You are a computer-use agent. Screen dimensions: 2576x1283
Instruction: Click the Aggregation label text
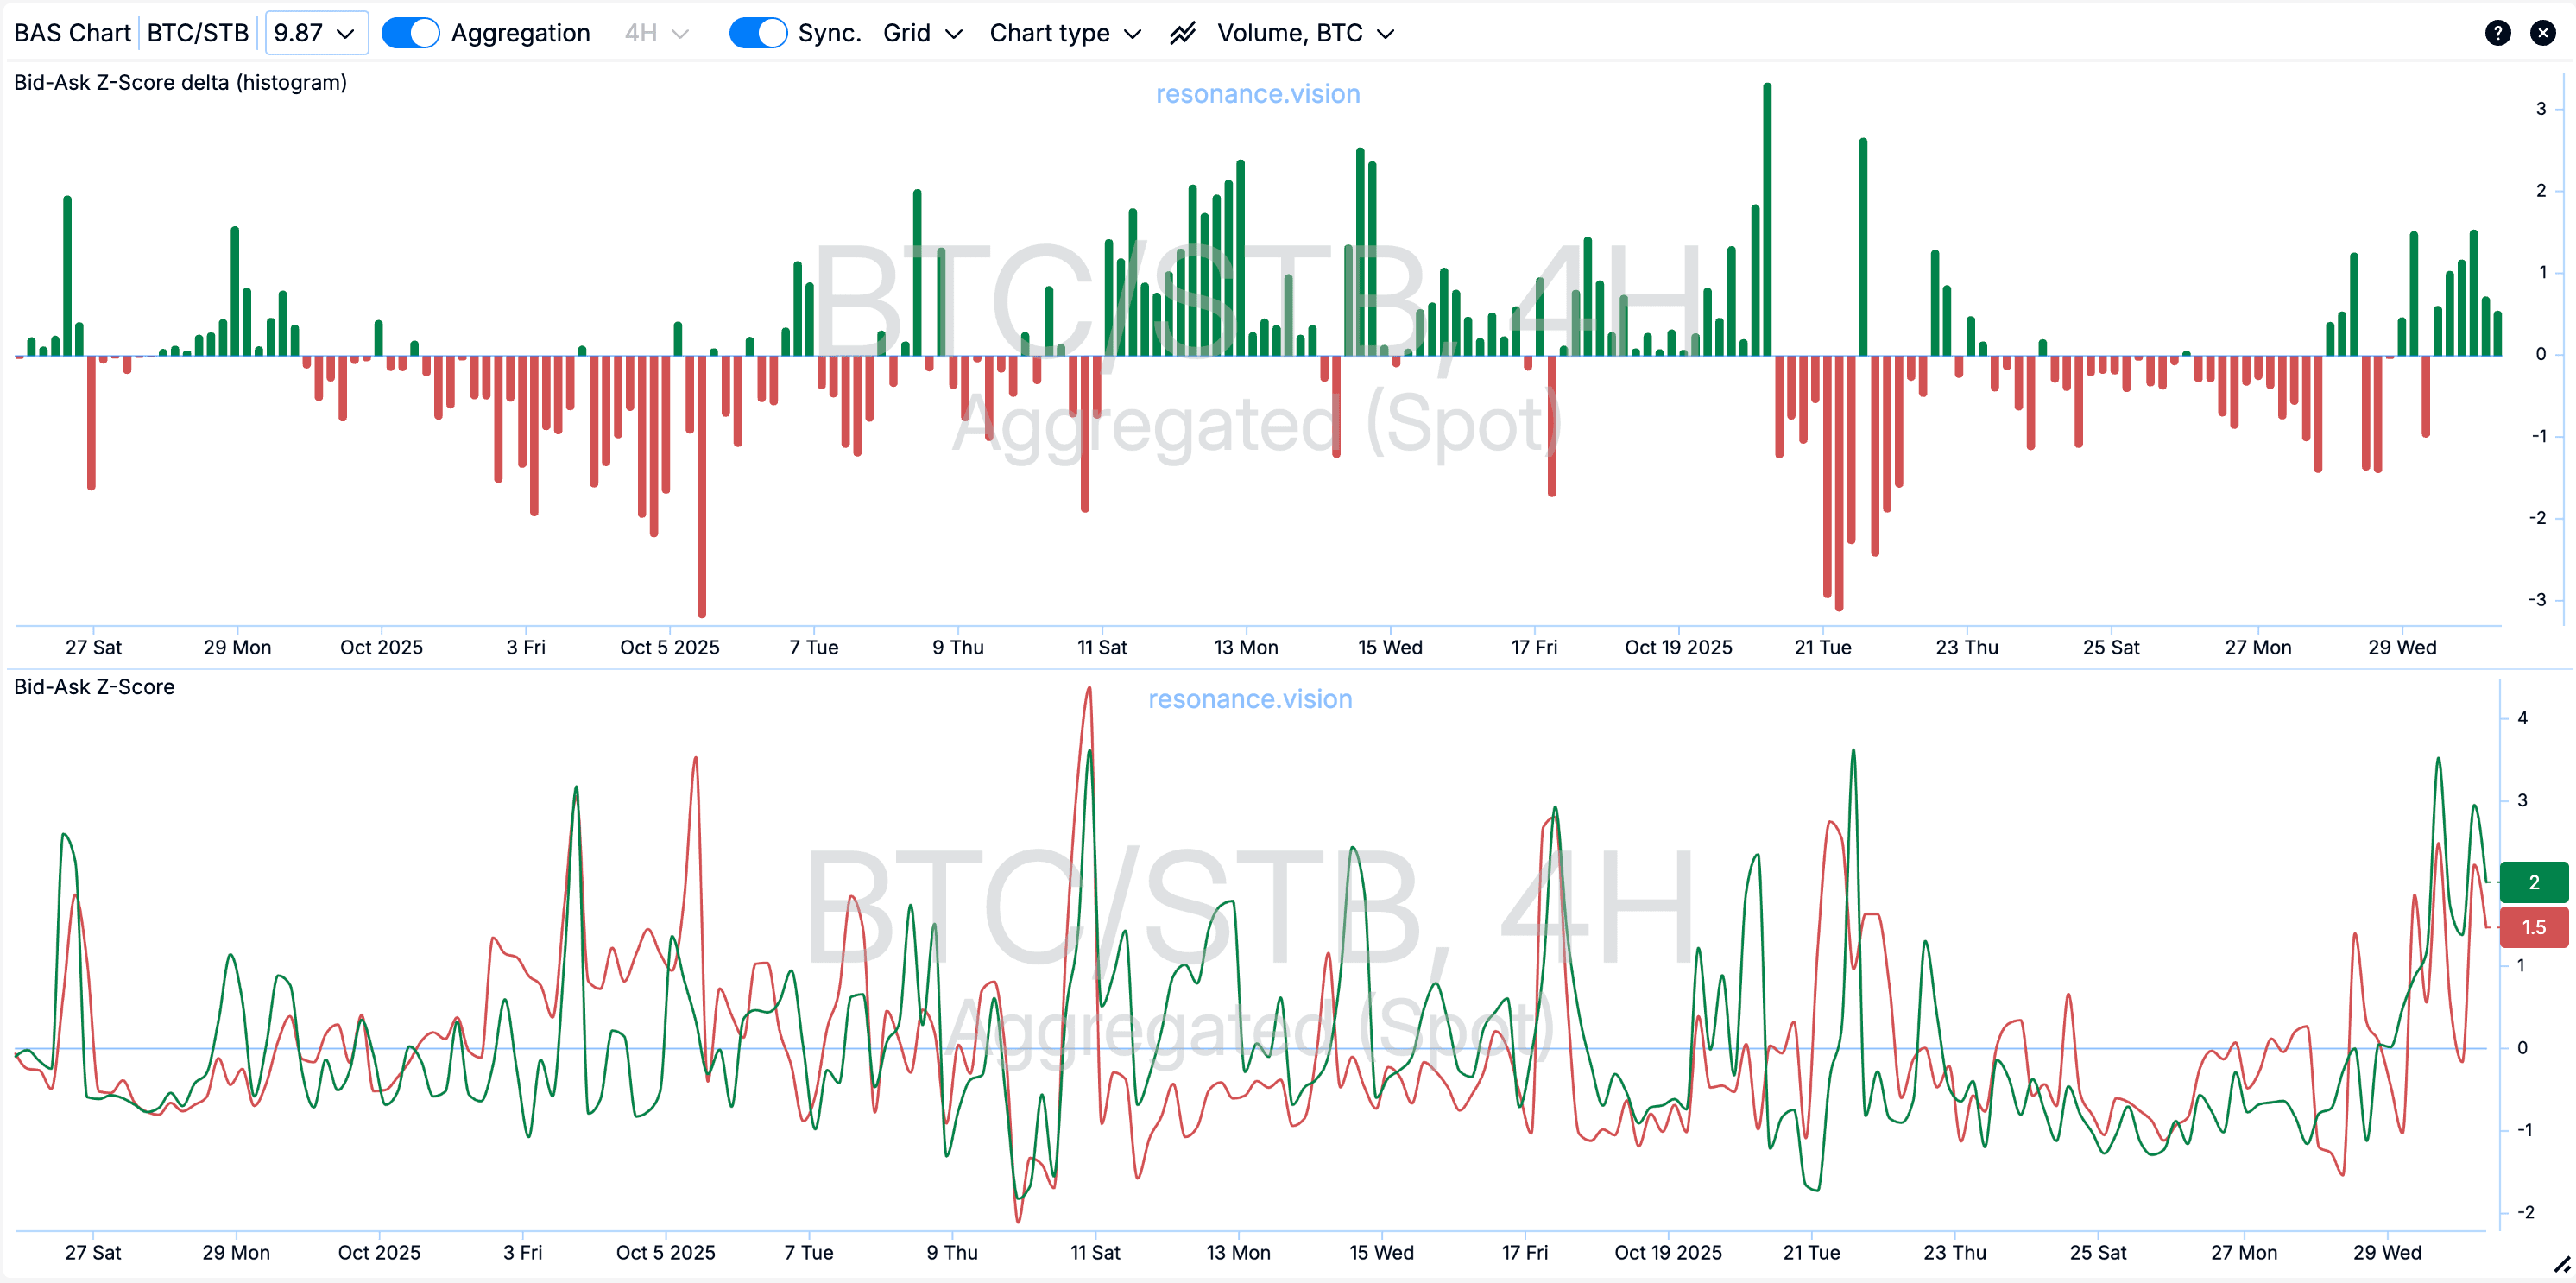coord(520,33)
